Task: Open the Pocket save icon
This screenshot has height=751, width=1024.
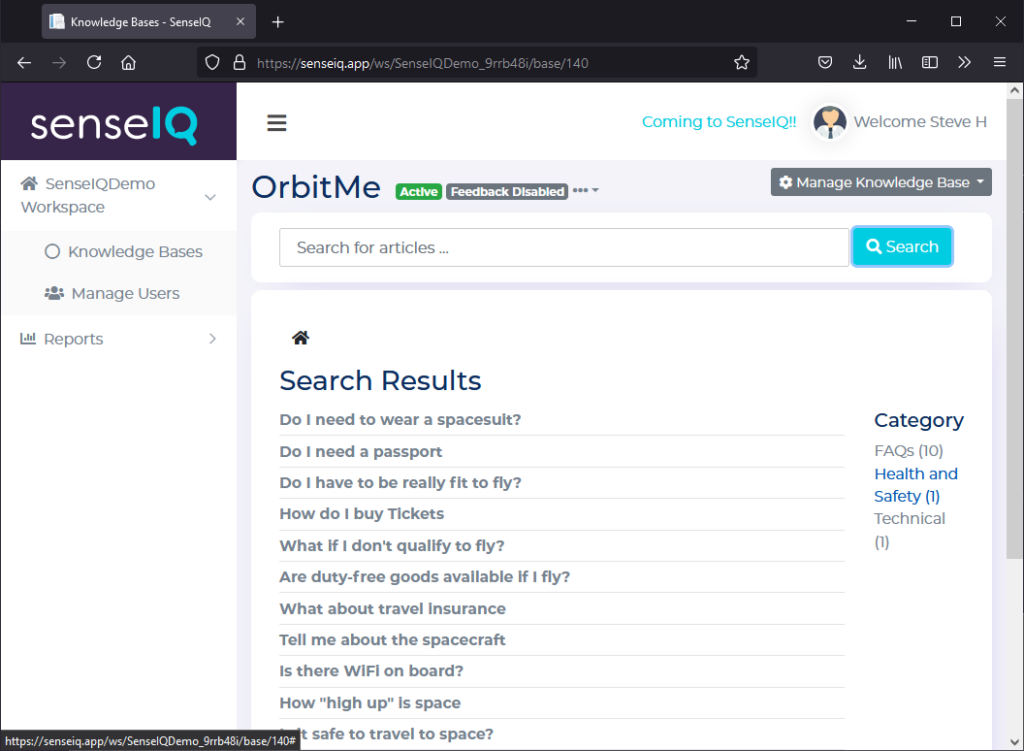Action: click(825, 63)
